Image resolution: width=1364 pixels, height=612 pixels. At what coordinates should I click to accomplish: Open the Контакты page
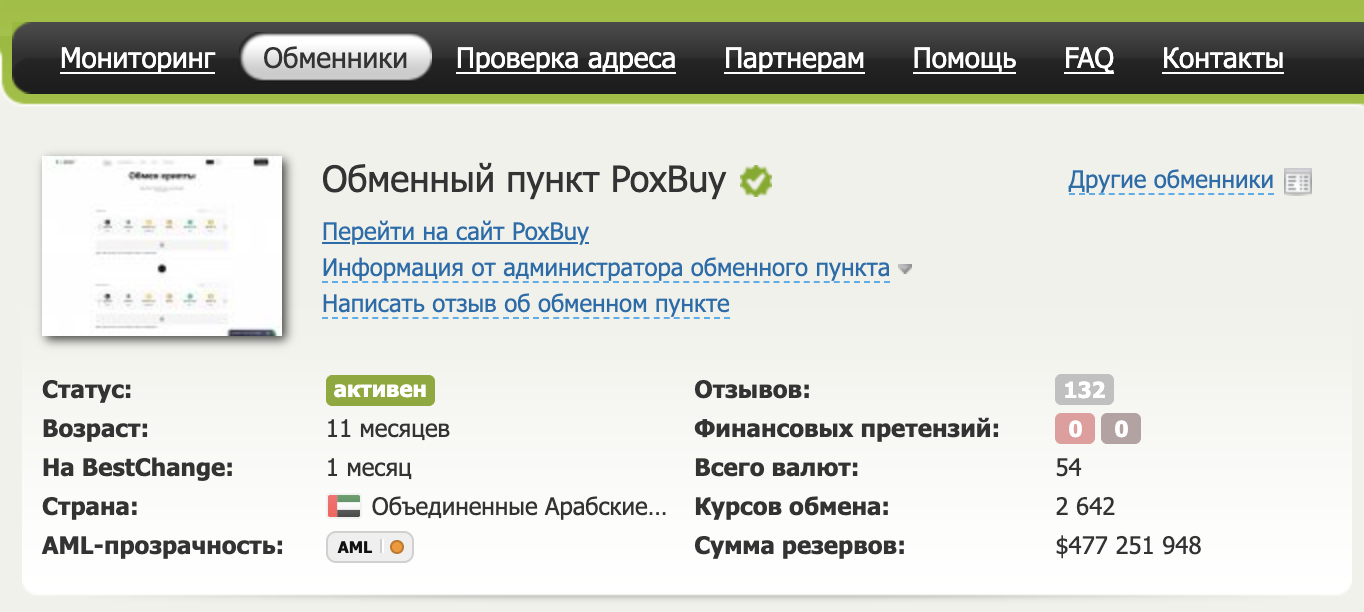tap(1223, 59)
